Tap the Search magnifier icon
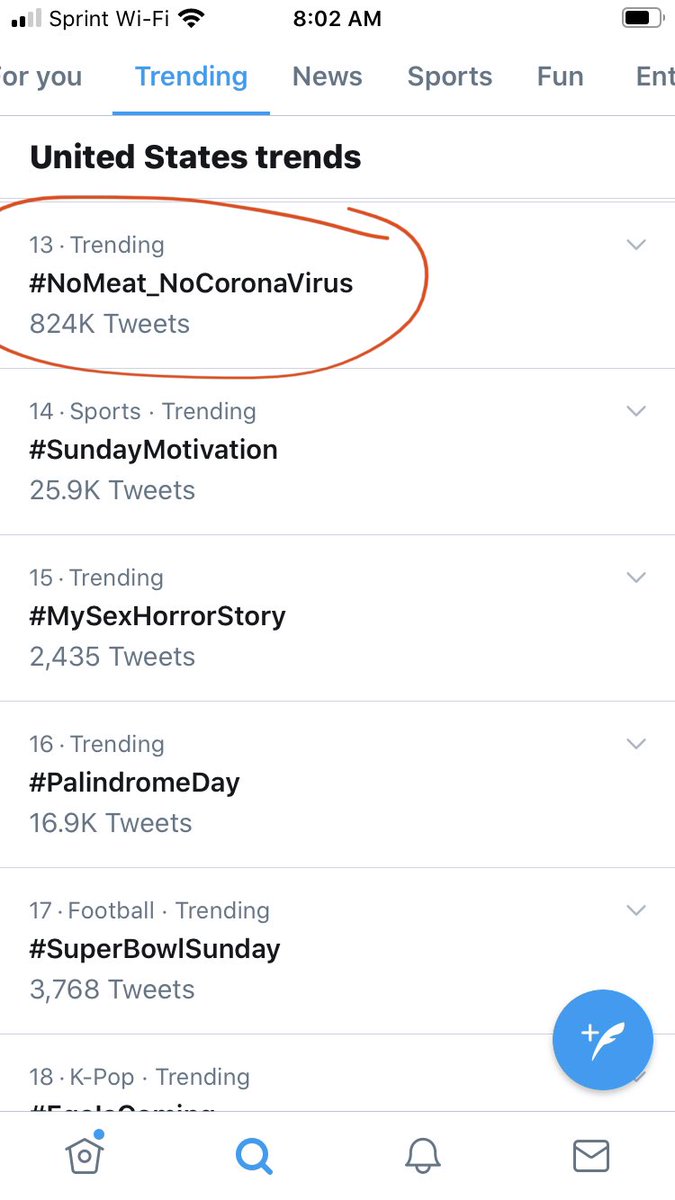The height and width of the screenshot is (1200, 675). click(253, 1156)
